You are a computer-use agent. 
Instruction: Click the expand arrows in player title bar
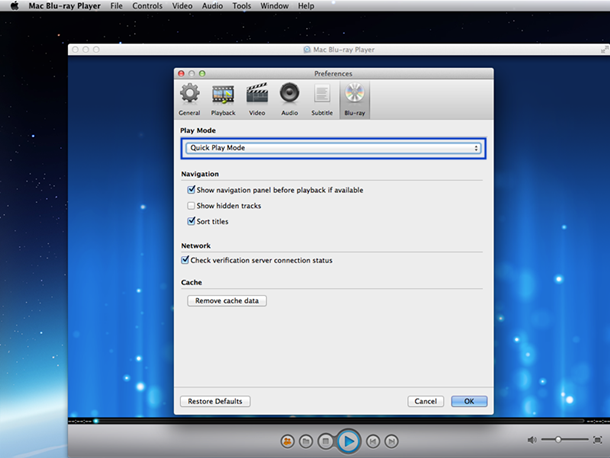(605, 49)
